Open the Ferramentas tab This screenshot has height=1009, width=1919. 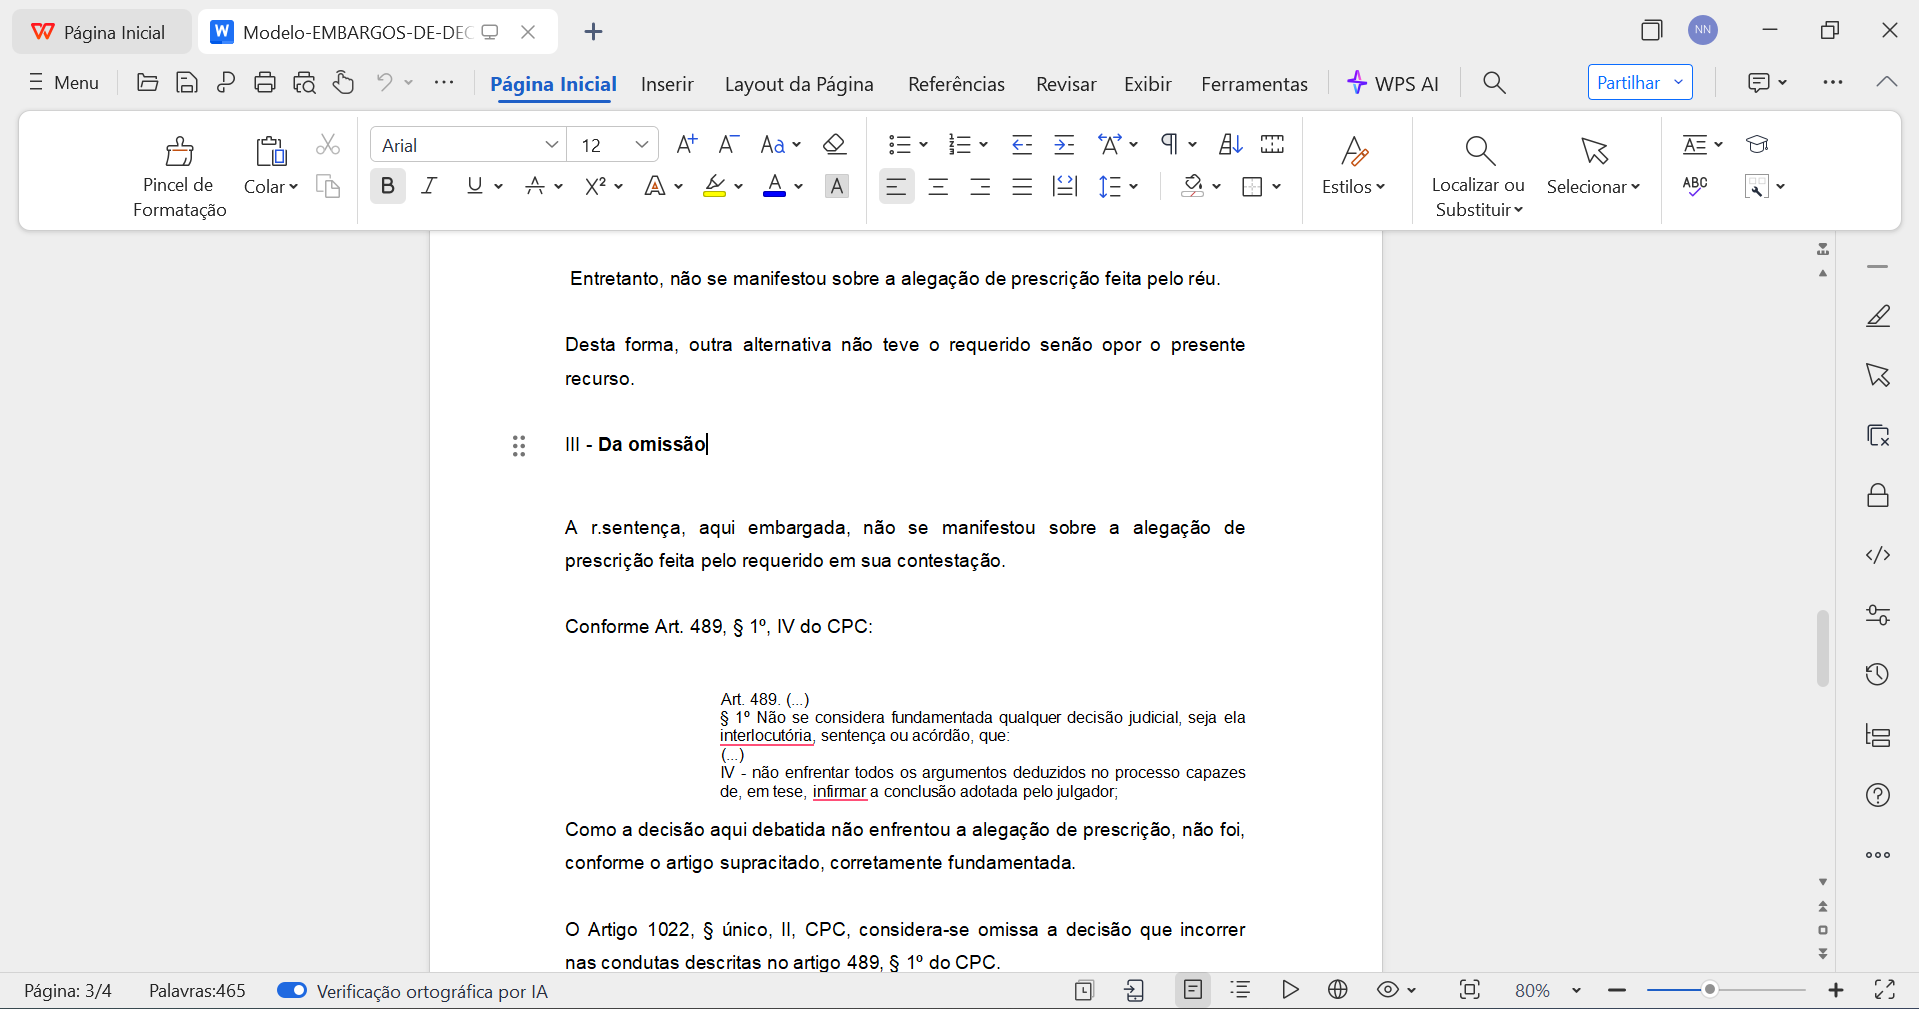coord(1254,84)
